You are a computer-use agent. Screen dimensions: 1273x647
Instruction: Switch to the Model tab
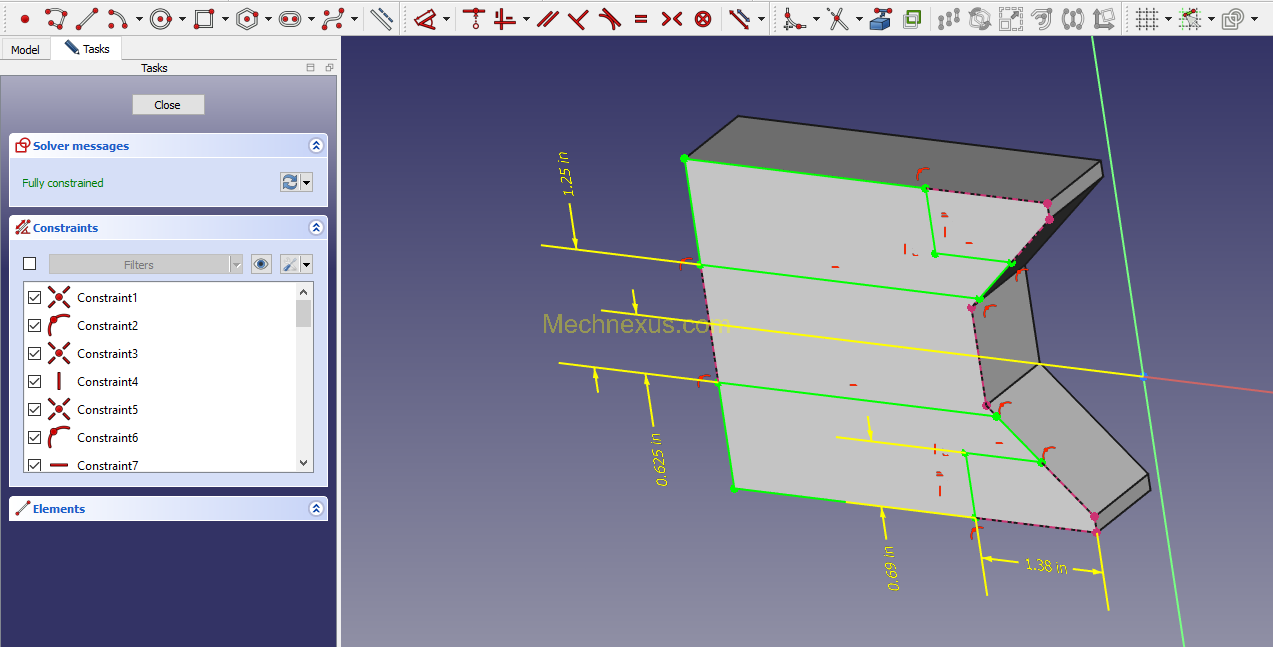pyautogui.click(x=25, y=49)
